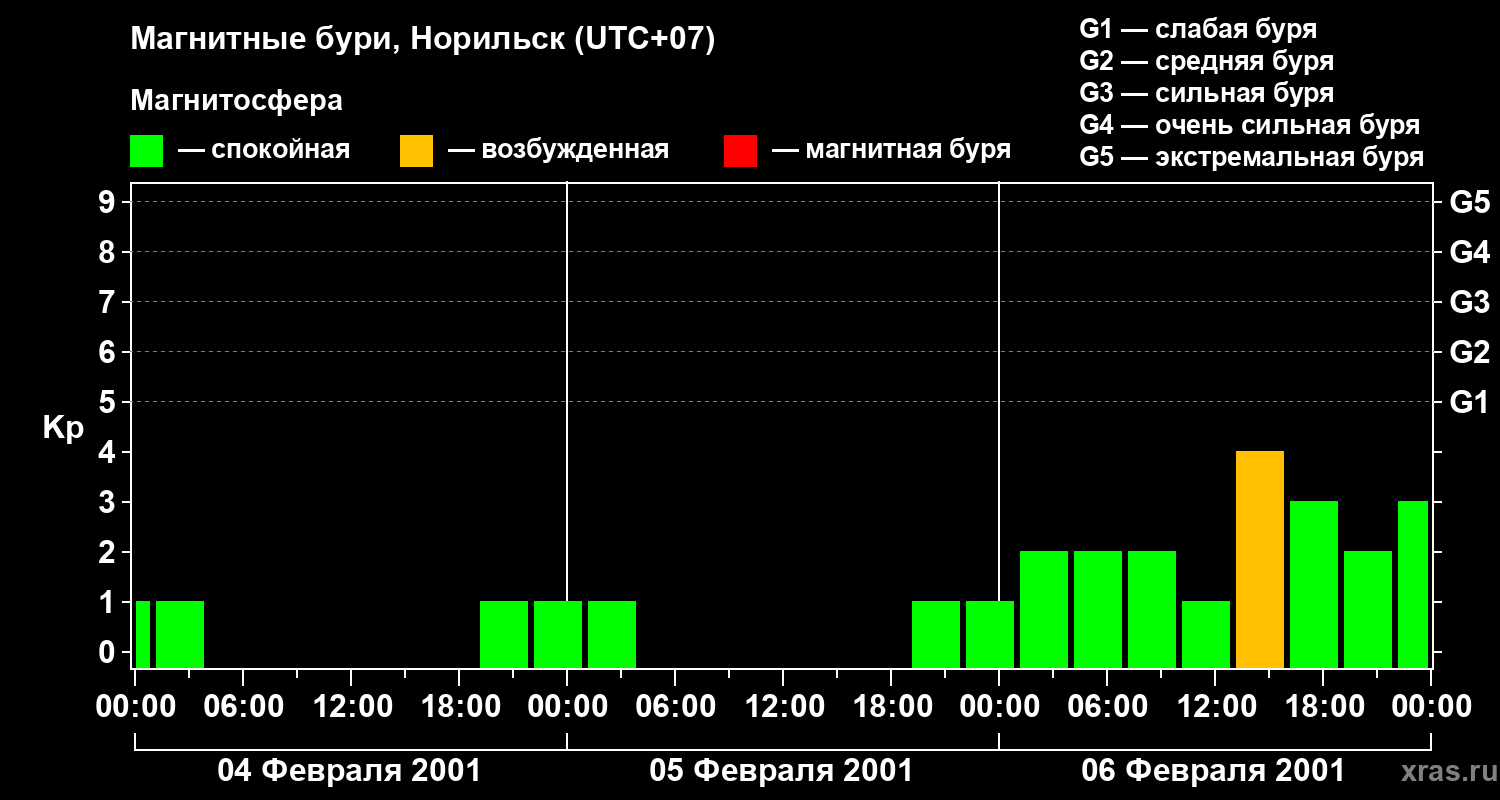The width and height of the screenshot is (1500, 800).
Task: Click the G3 label on the right axis
Action: click(1469, 302)
